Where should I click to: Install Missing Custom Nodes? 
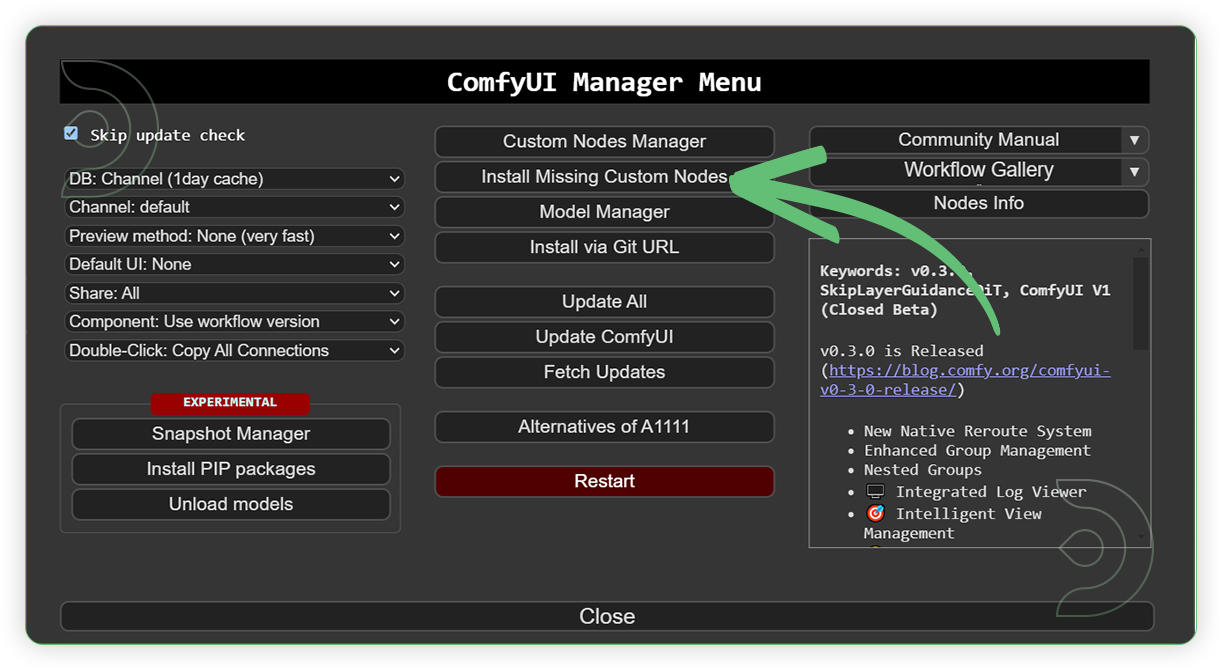coord(604,176)
